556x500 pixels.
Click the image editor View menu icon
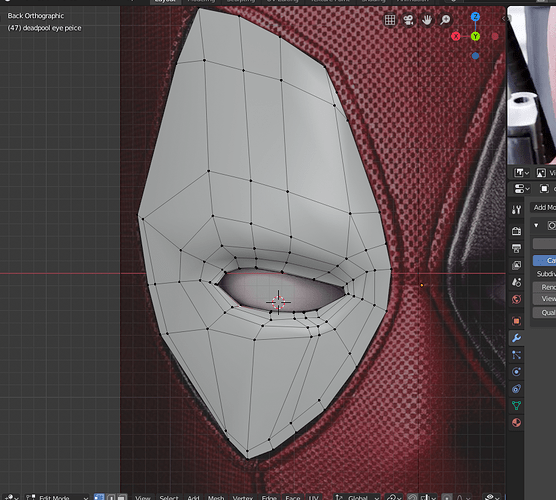541,173
